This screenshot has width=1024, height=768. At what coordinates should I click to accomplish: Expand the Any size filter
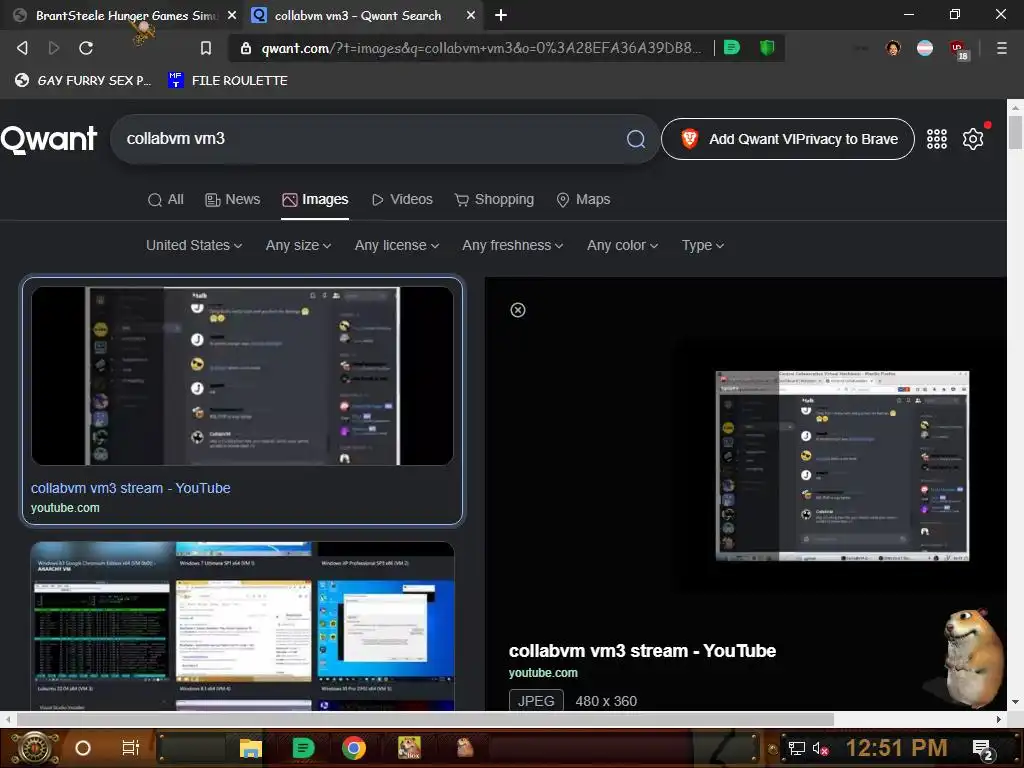(x=298, y=246)
